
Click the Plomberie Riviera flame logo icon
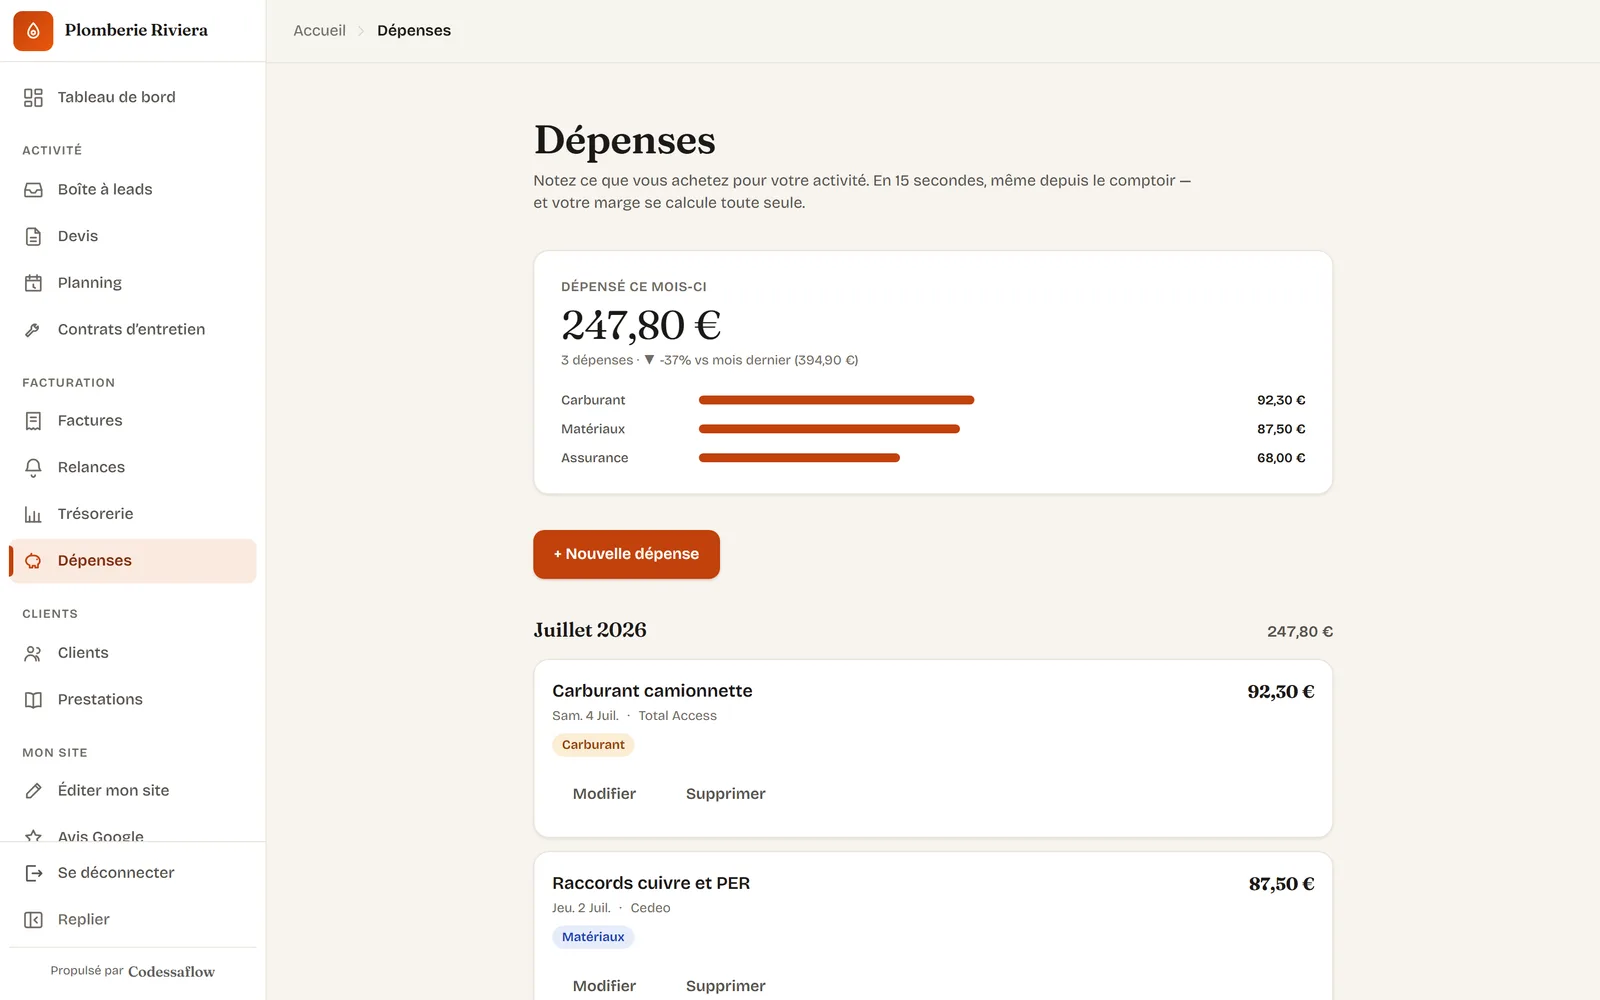coord(33,31)
